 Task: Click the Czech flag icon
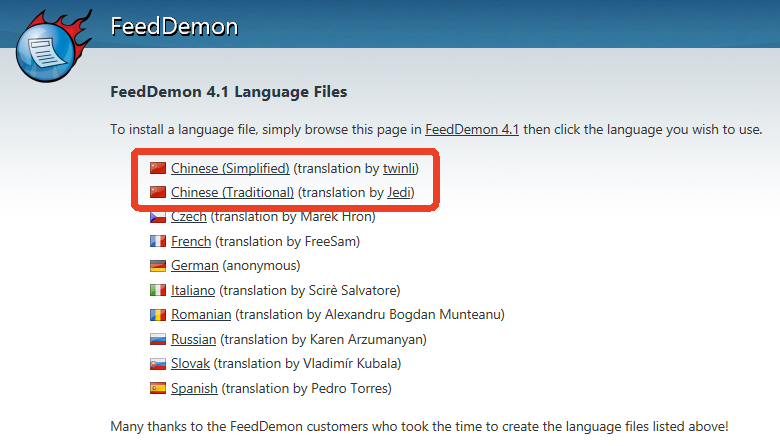click(x=157, y=217)
